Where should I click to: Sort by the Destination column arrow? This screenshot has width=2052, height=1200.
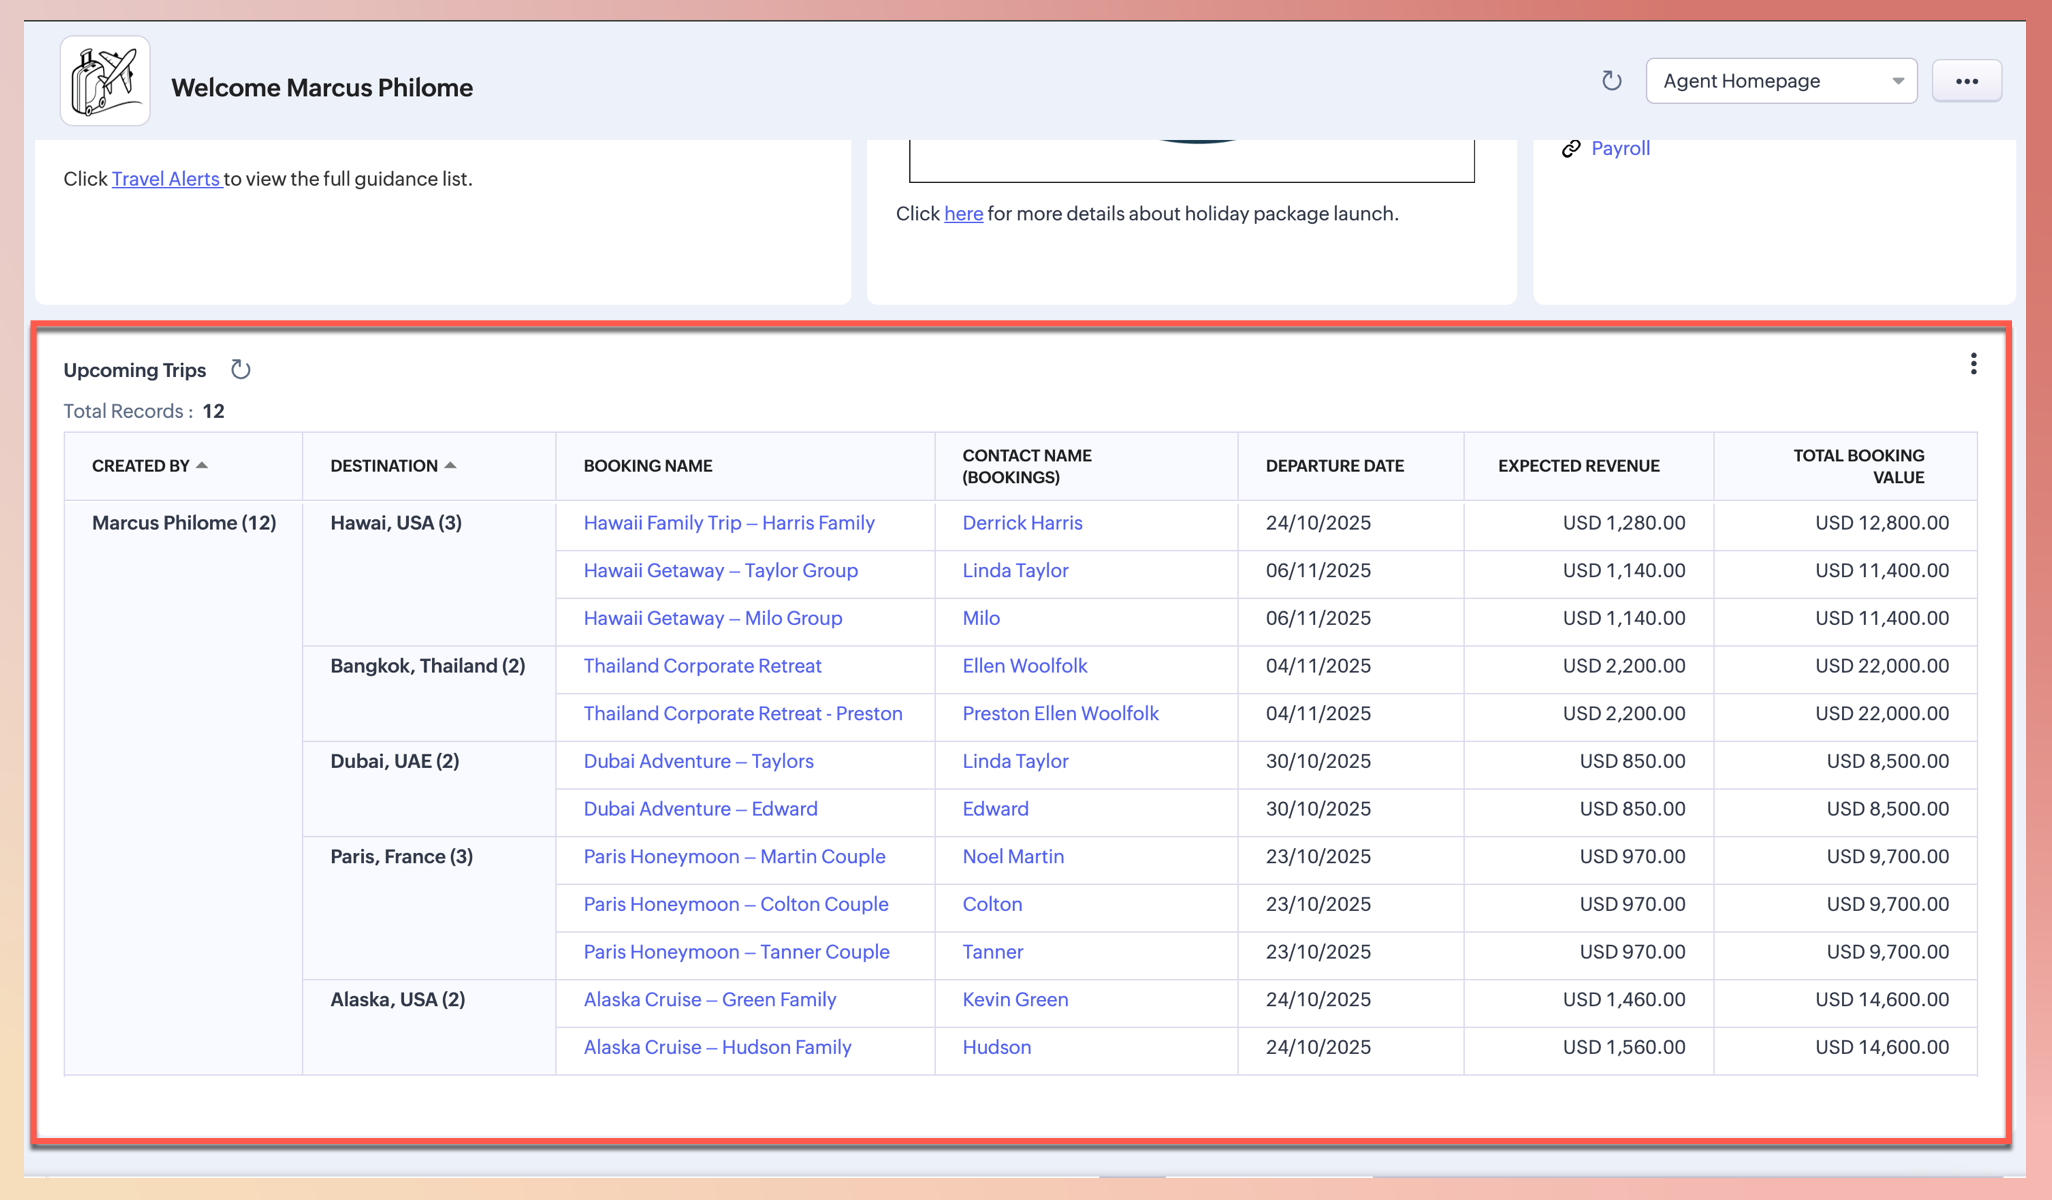click(x=450, y=465)
